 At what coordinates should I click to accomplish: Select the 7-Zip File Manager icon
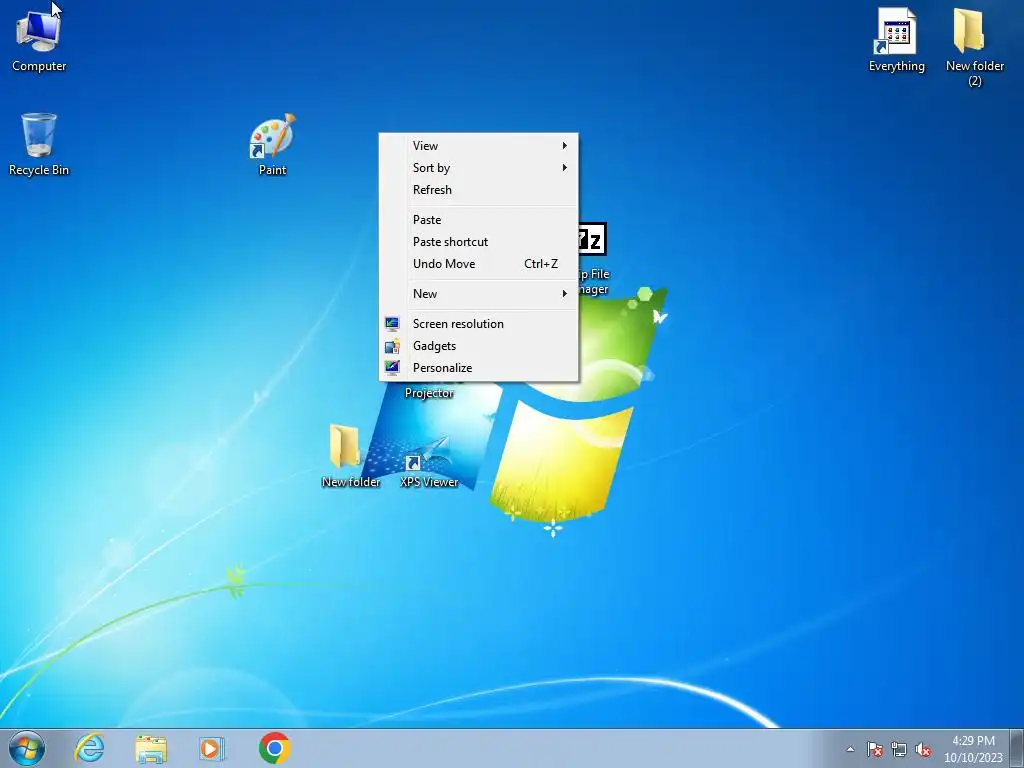click(593, 259)
